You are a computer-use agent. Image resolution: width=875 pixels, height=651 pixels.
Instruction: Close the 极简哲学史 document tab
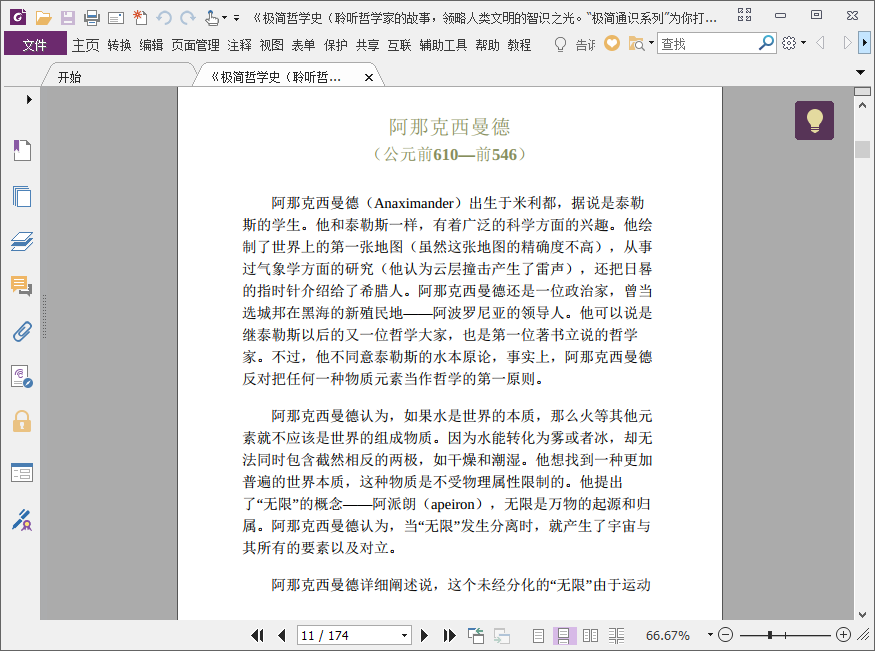369,78
